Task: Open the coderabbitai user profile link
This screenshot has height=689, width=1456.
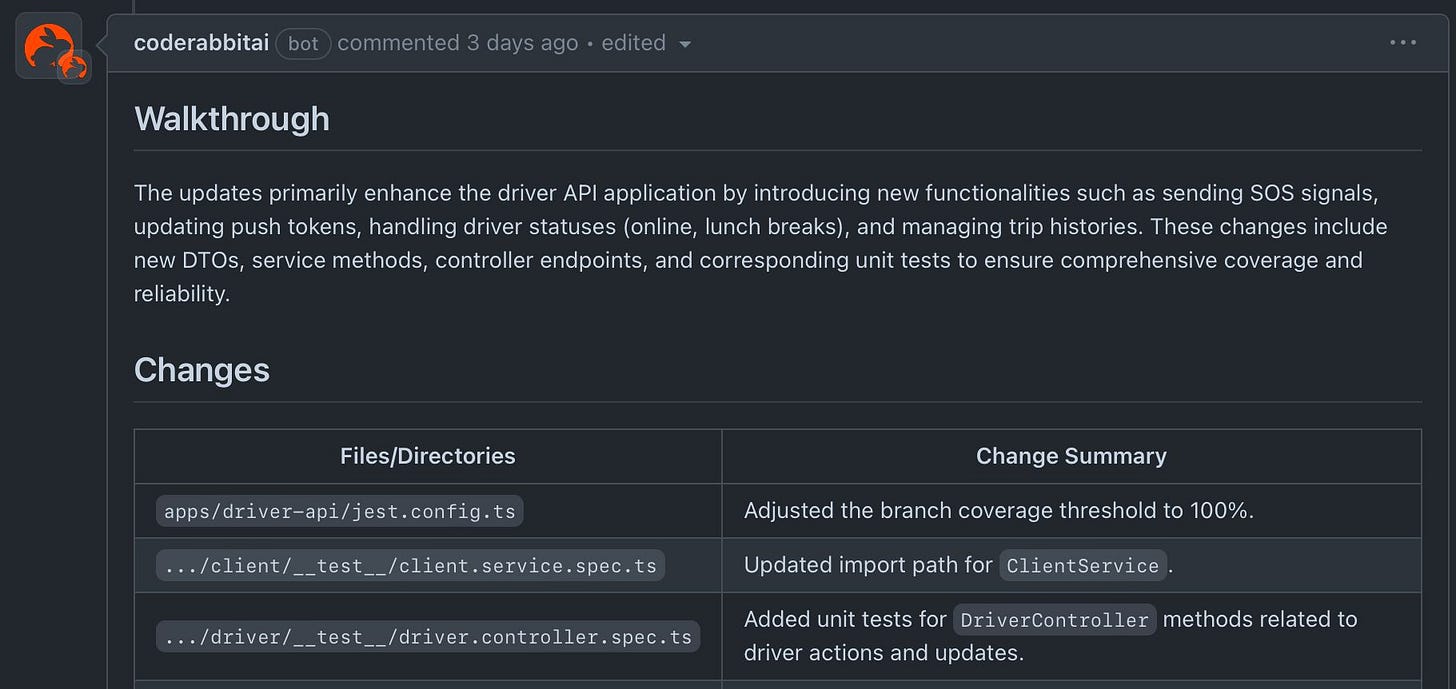Action: point(201,43)
